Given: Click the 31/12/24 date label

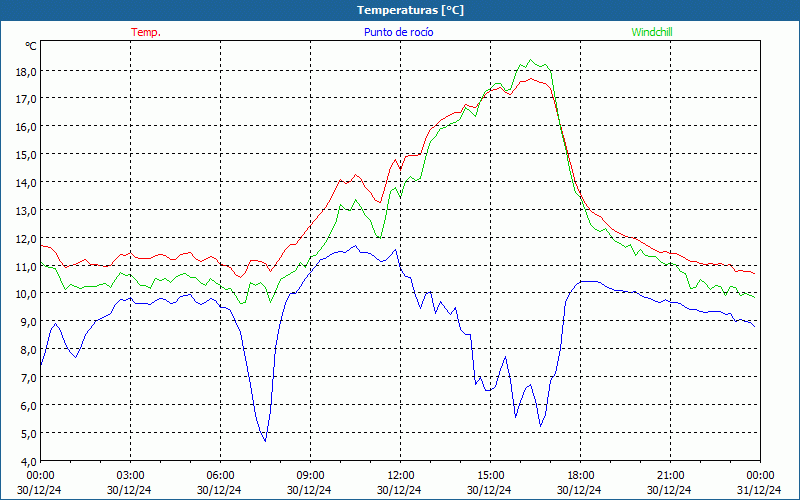Looking at the screenshot, I should (x=759, y=490).
